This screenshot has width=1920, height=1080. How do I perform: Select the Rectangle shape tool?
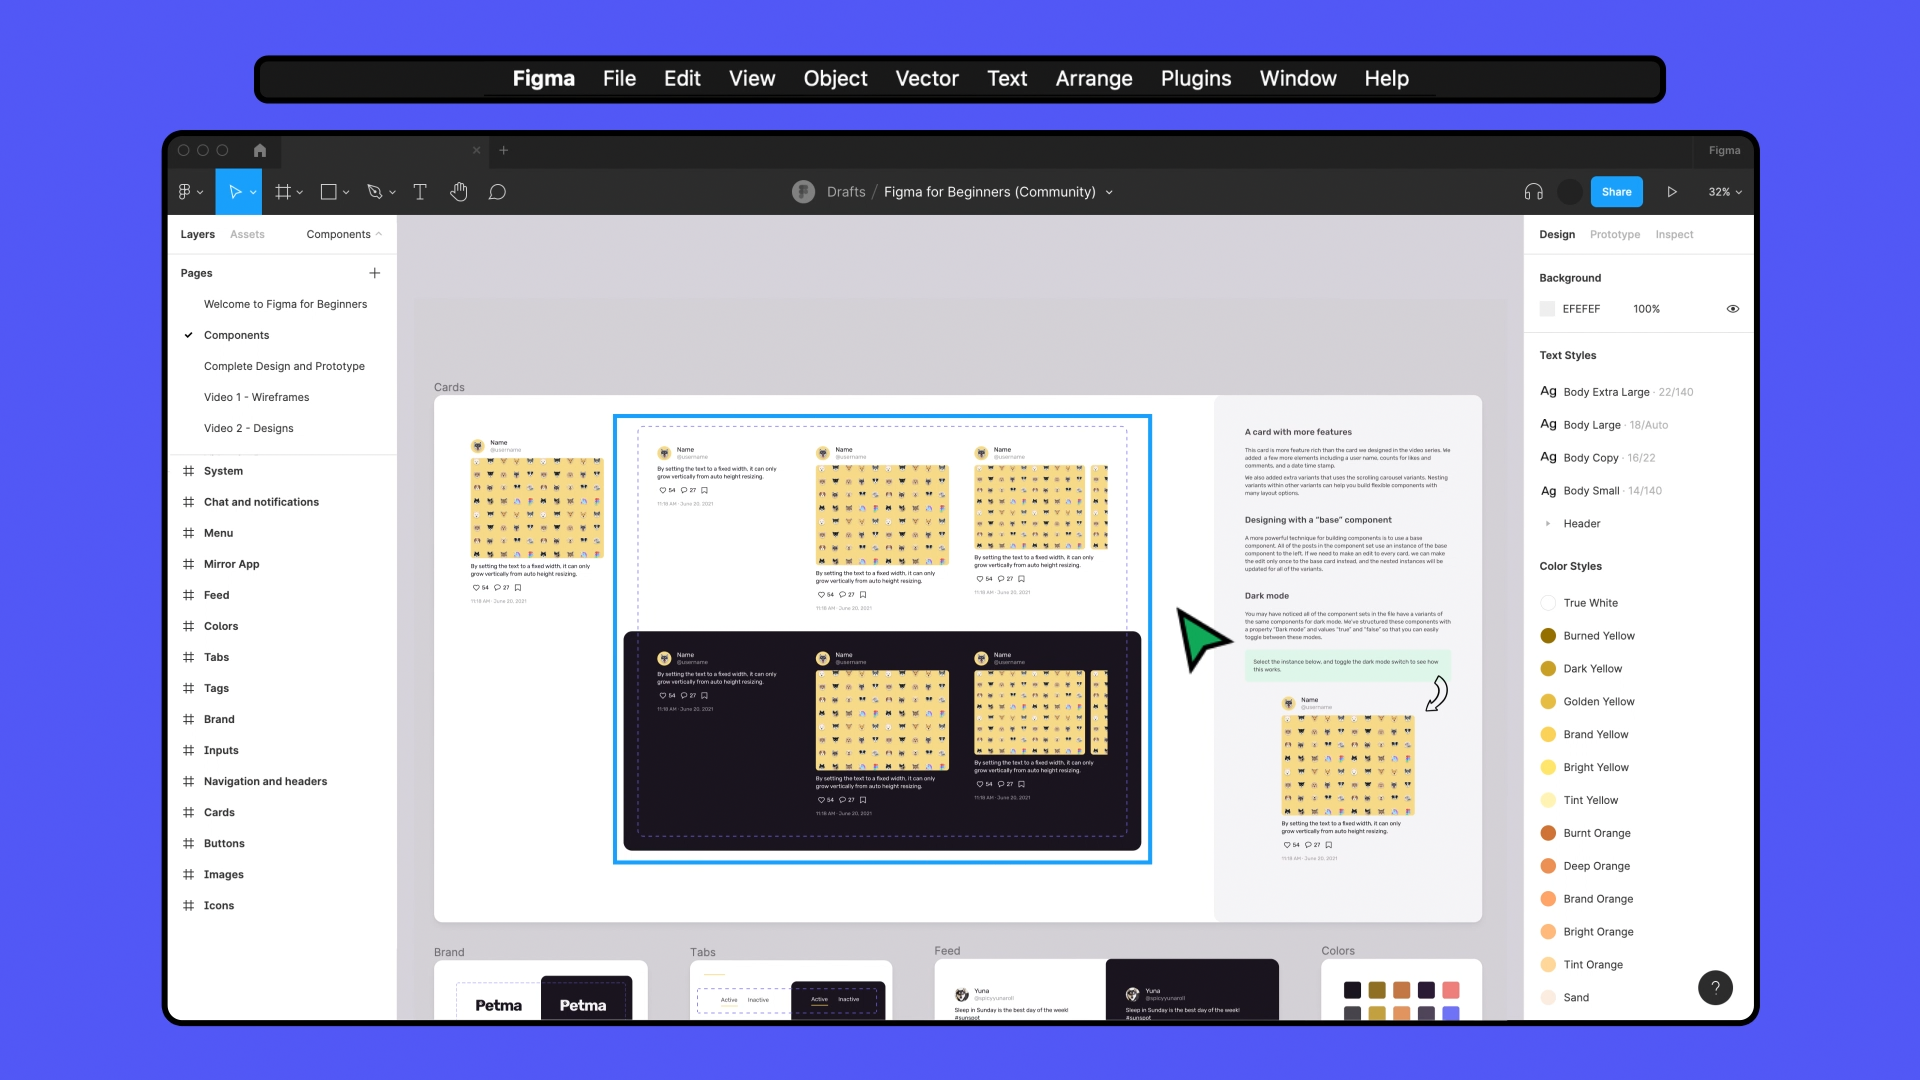coord(328,192)
